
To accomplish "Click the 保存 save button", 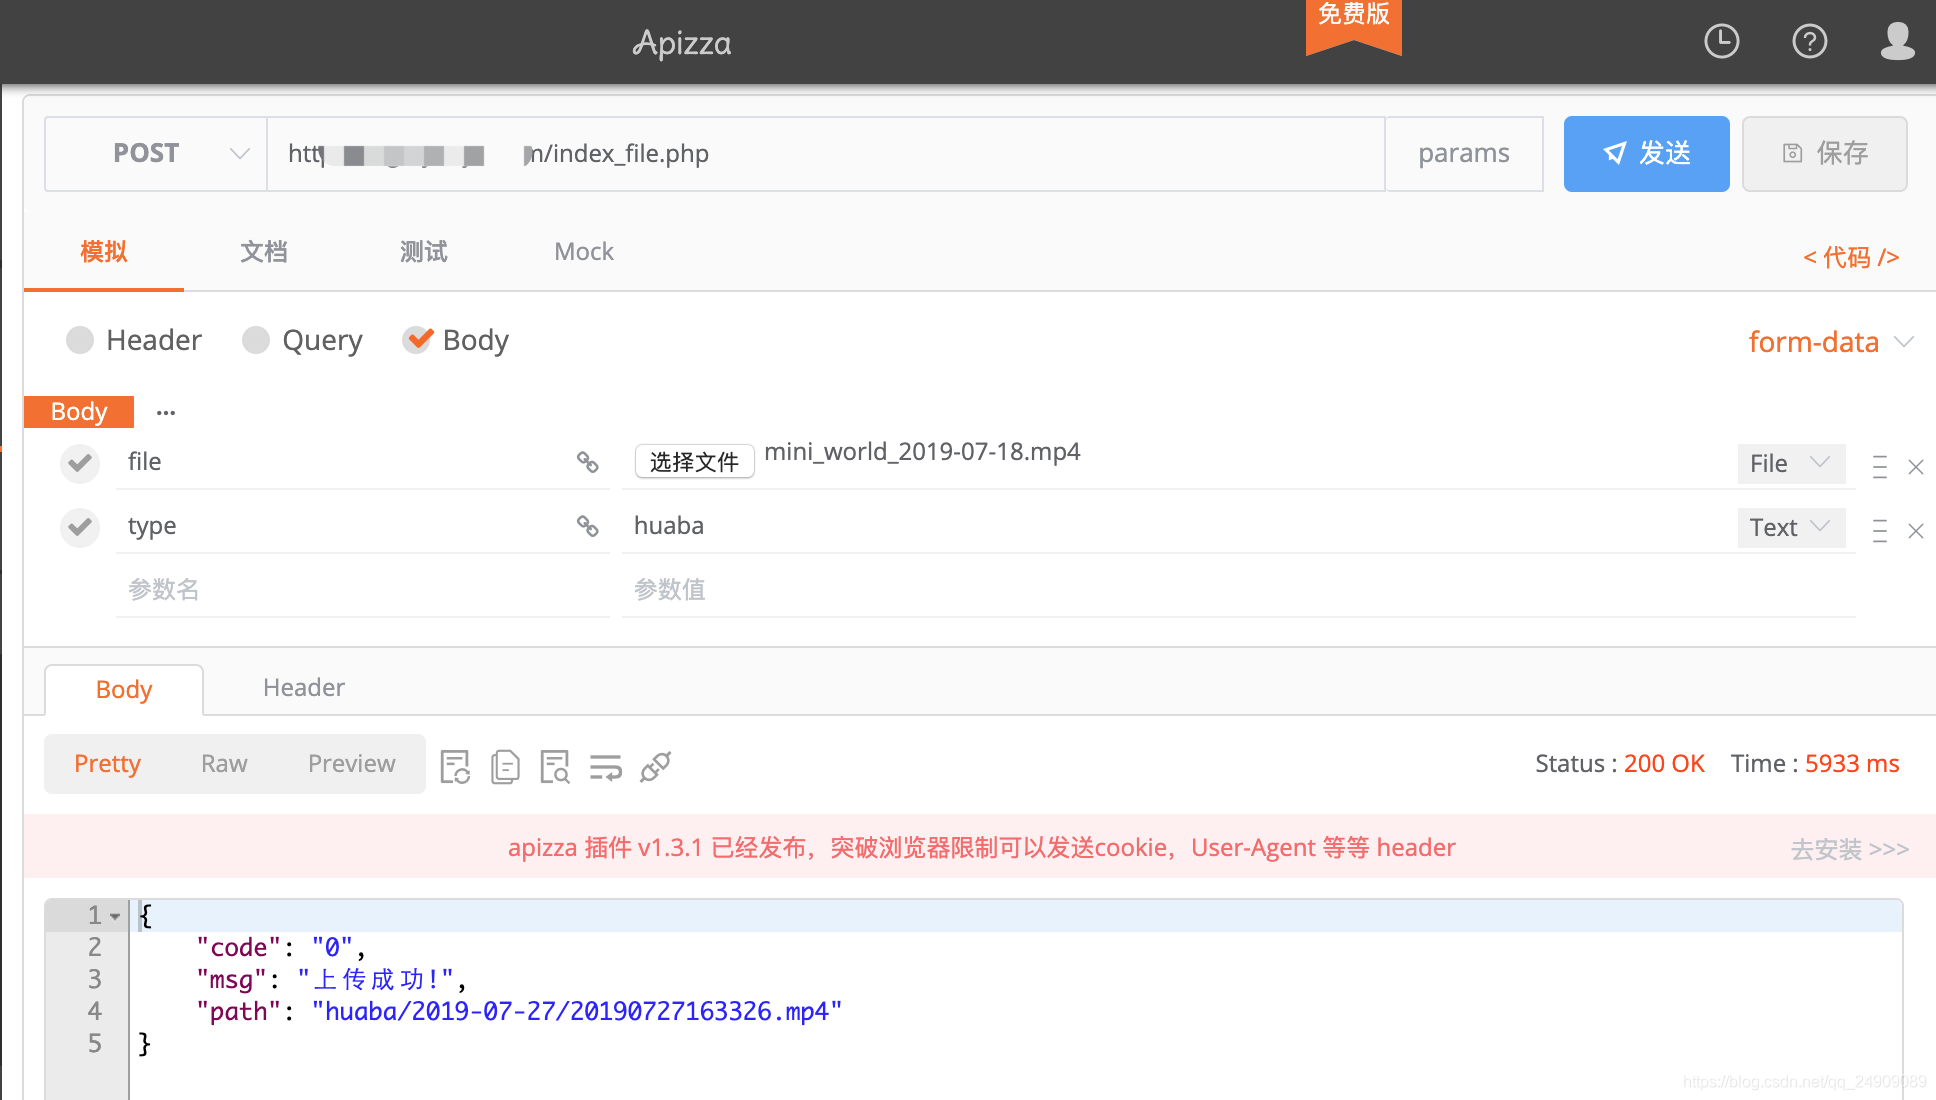I will click(x=1824, y=153).
